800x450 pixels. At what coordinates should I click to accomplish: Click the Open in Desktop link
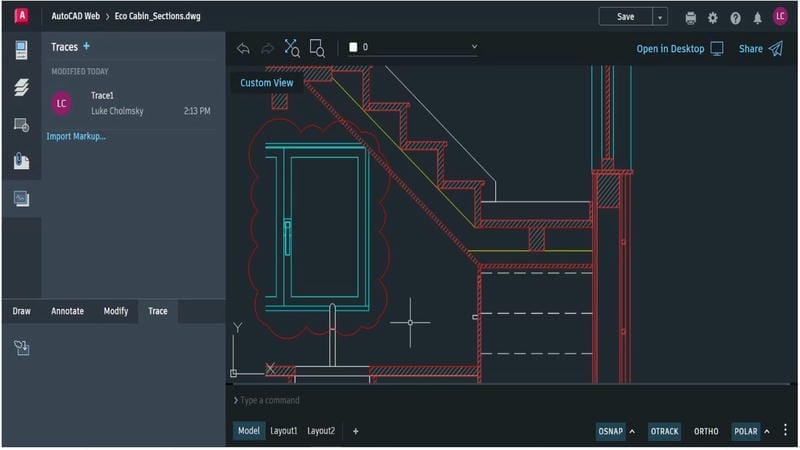[670, 48]
